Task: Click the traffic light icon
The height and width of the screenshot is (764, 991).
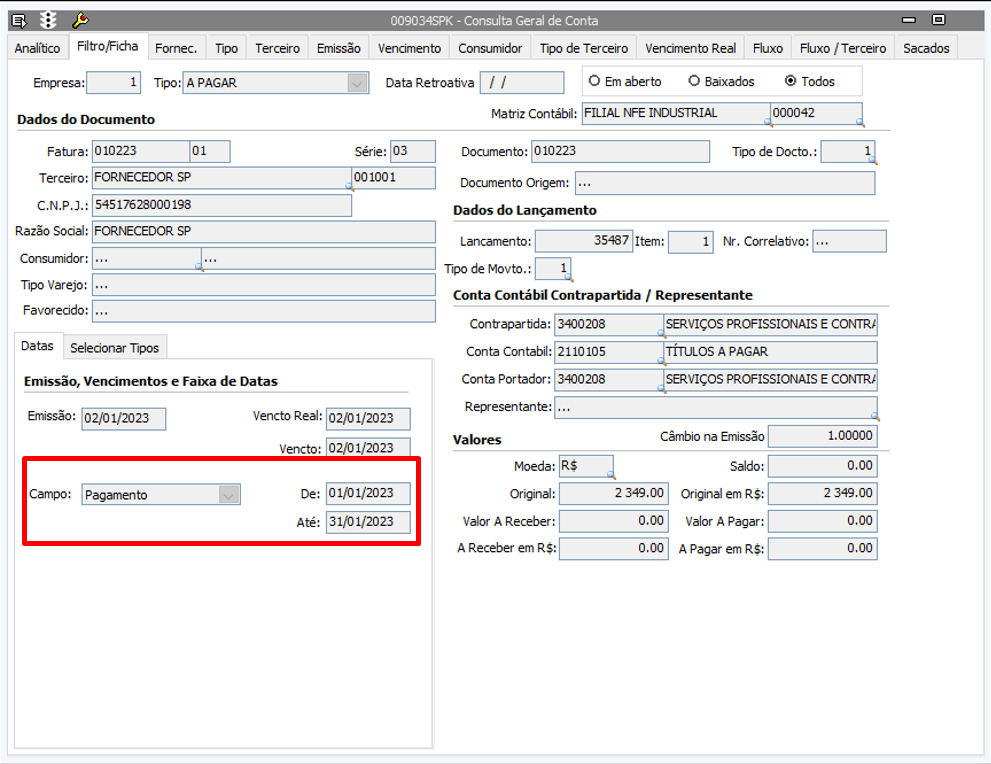Action: click(49, 20)
